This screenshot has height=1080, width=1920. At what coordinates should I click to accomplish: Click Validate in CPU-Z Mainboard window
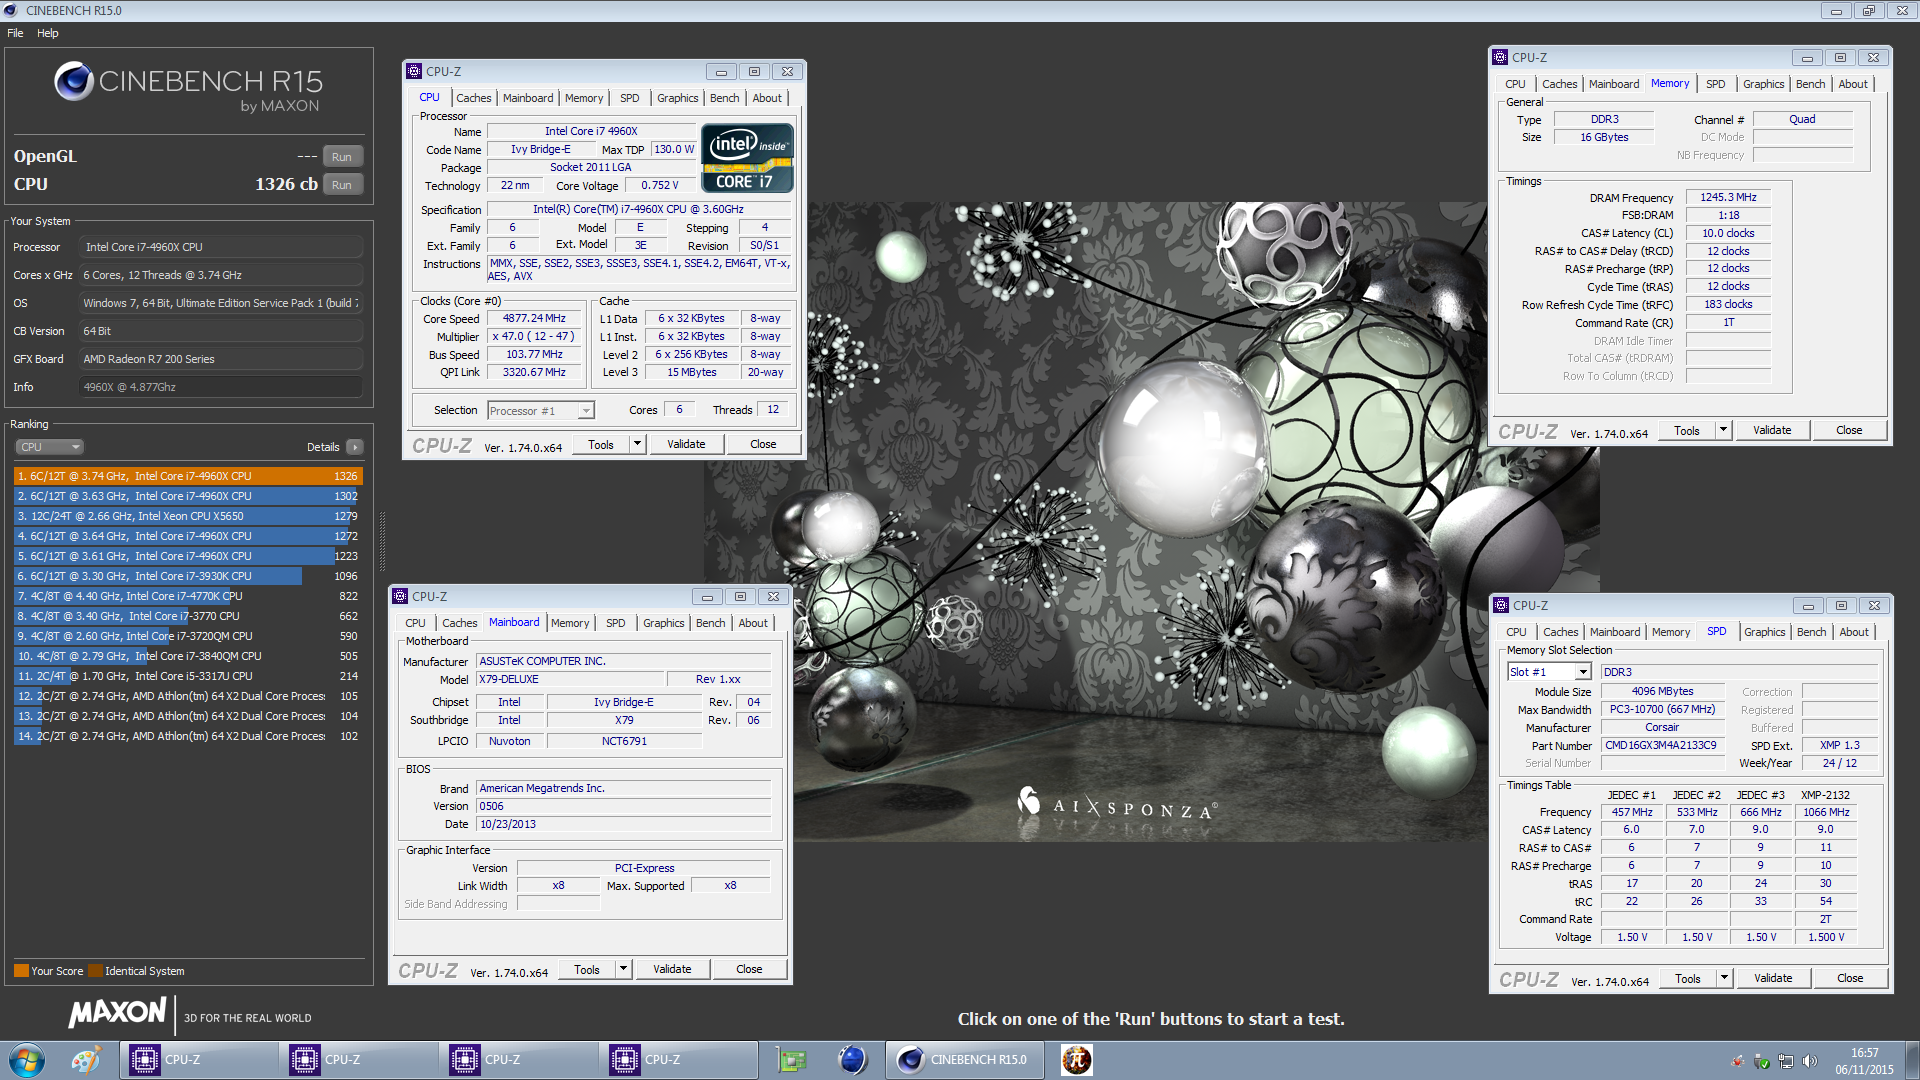[x=672, y=969]
